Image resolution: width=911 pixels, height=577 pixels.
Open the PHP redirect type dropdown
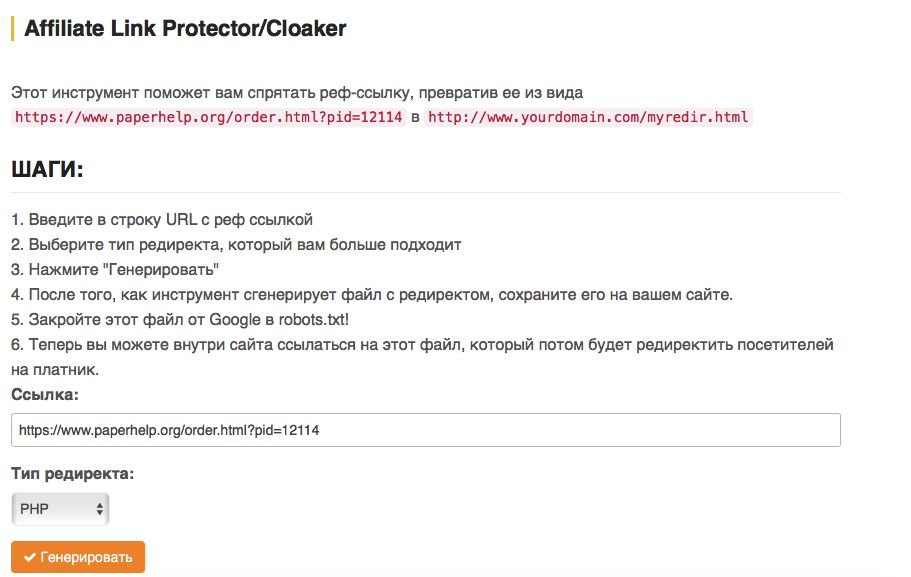(60, 509)
